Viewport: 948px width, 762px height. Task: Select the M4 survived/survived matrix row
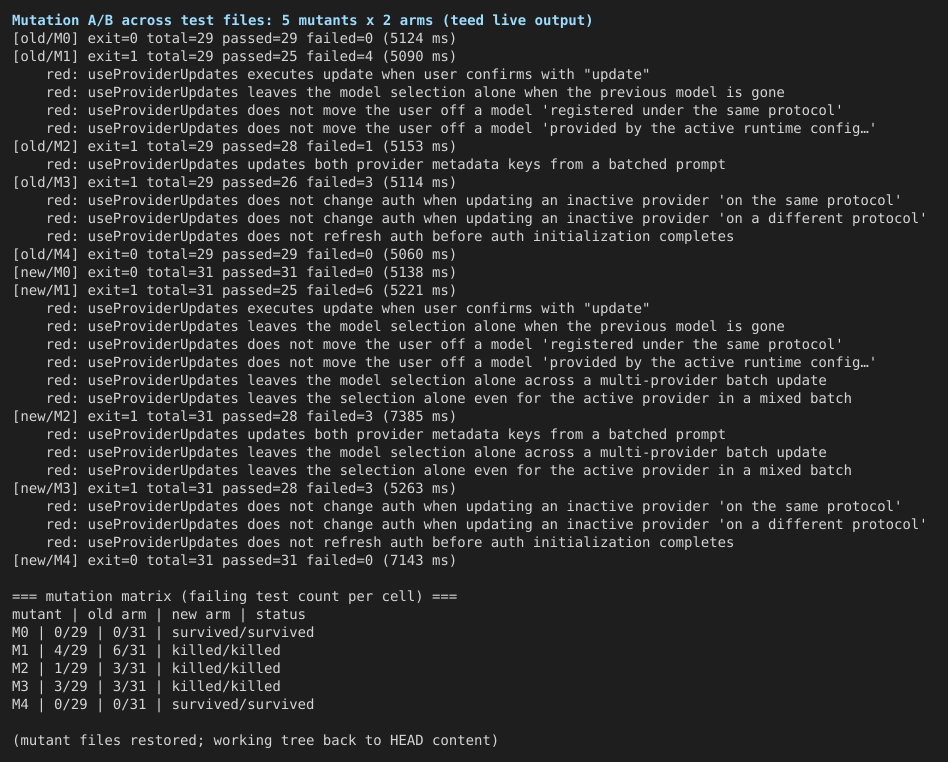[163, 705]
